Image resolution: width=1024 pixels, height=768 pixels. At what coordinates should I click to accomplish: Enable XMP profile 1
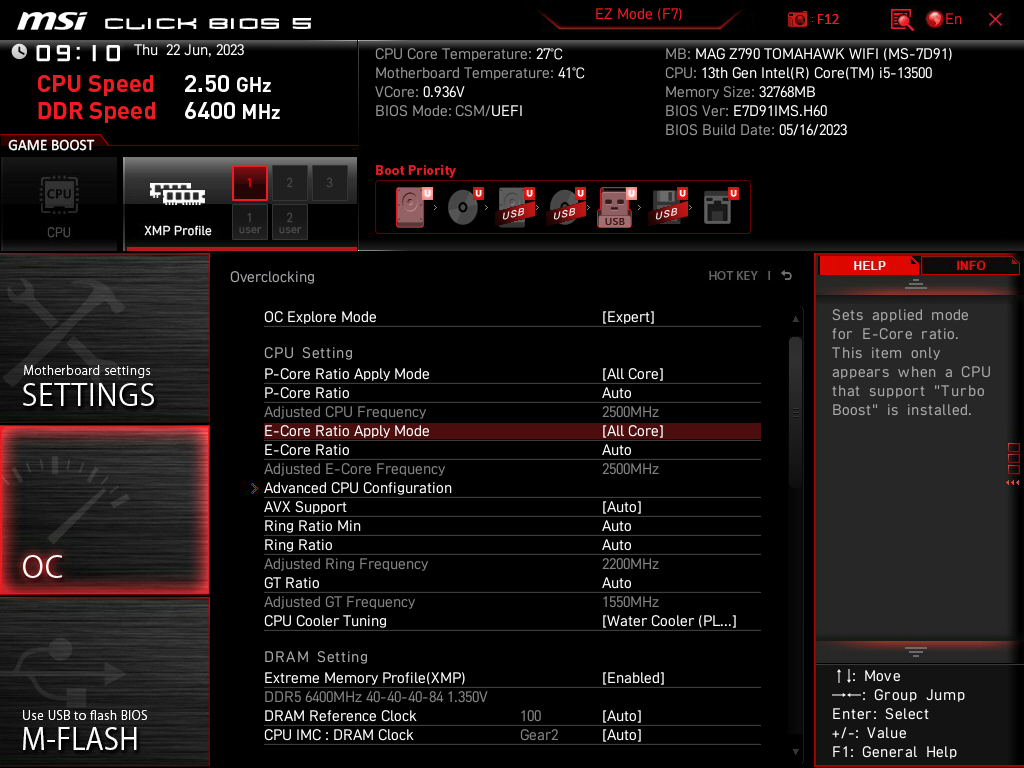coord(249,183)
